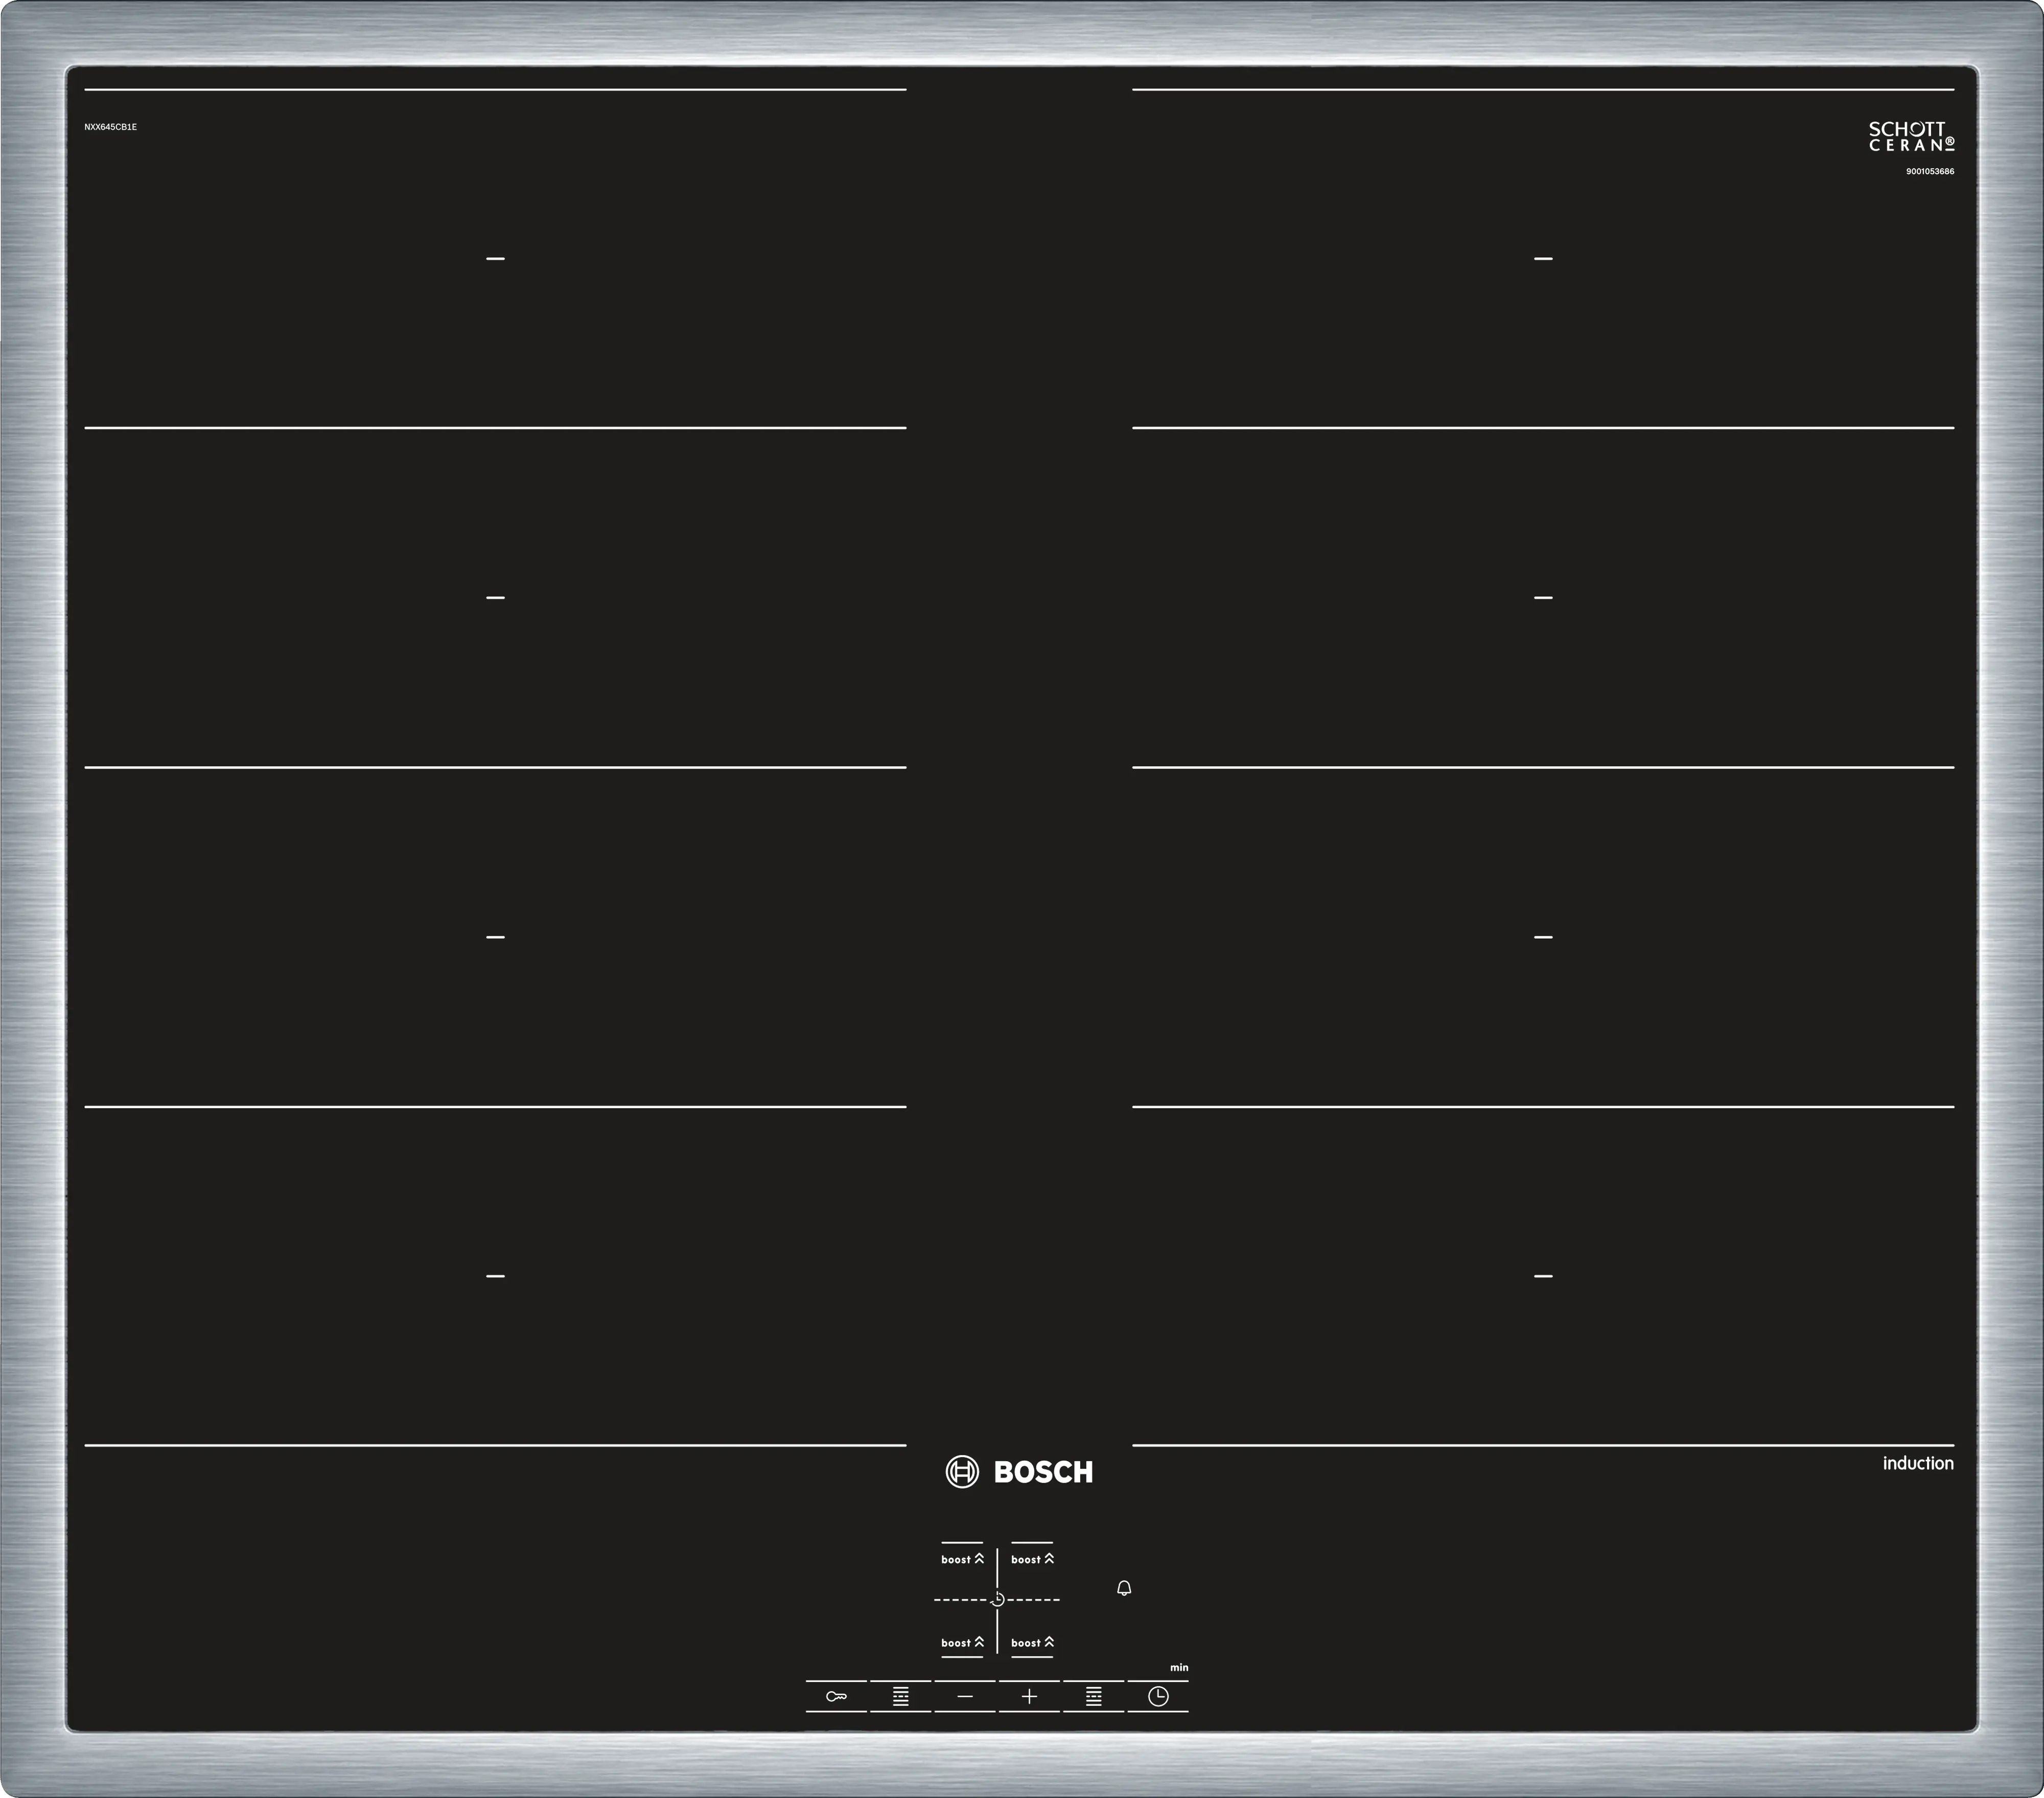Select the bottom-right boost zone

[x=1032, y=1642]
